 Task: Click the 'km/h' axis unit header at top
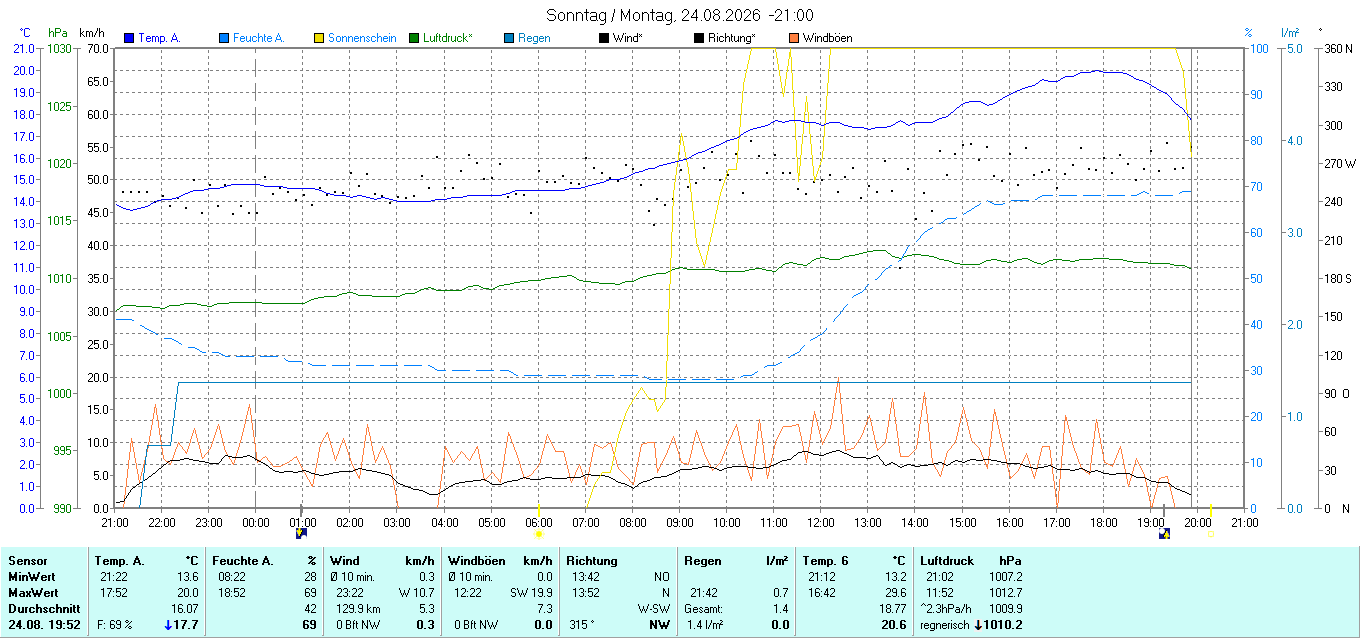click(91, 33)
